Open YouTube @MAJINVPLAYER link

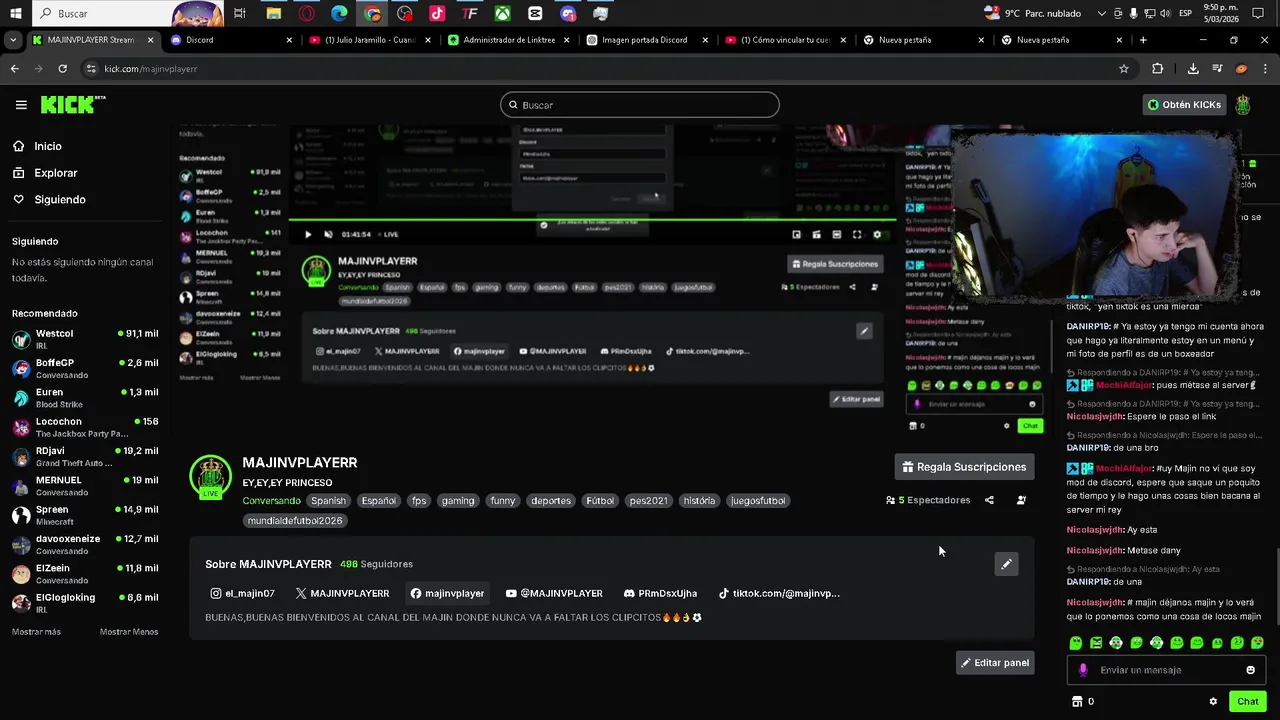click(554, 593)
